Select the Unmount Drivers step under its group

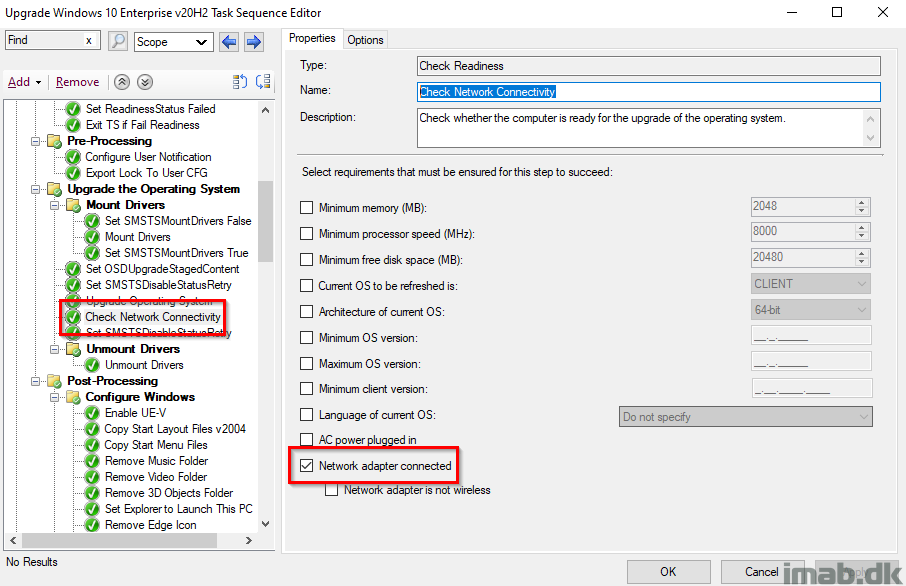click(x=144, y=365)
